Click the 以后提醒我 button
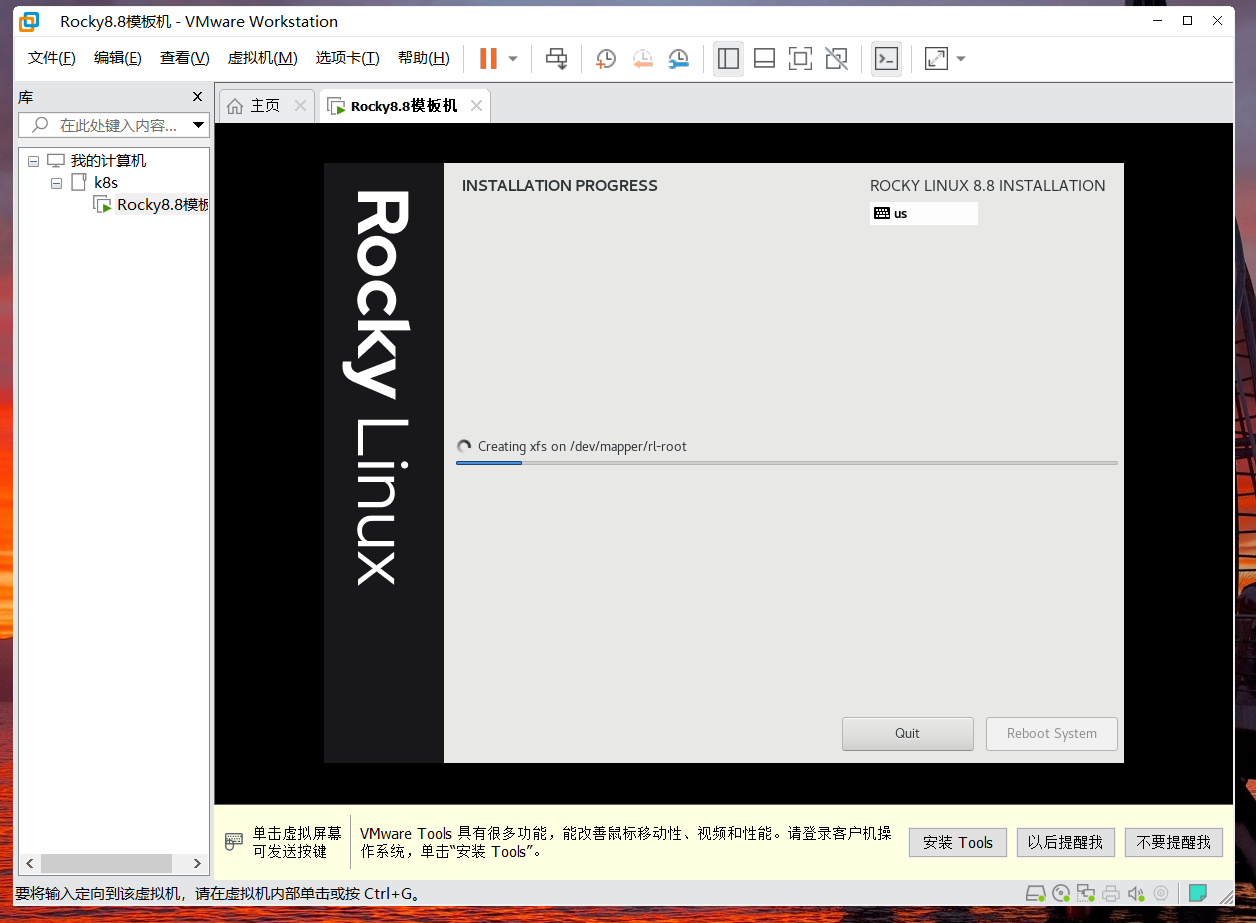The image size is (1256, 923). (1065, 843)
